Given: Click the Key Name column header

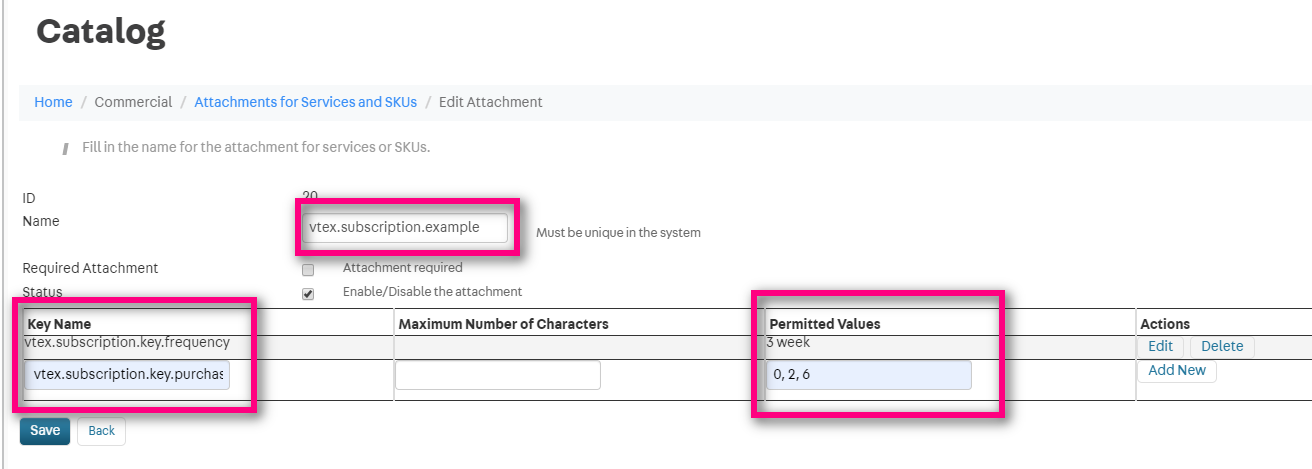Looking at the screenshot, I should click(60, 324).
